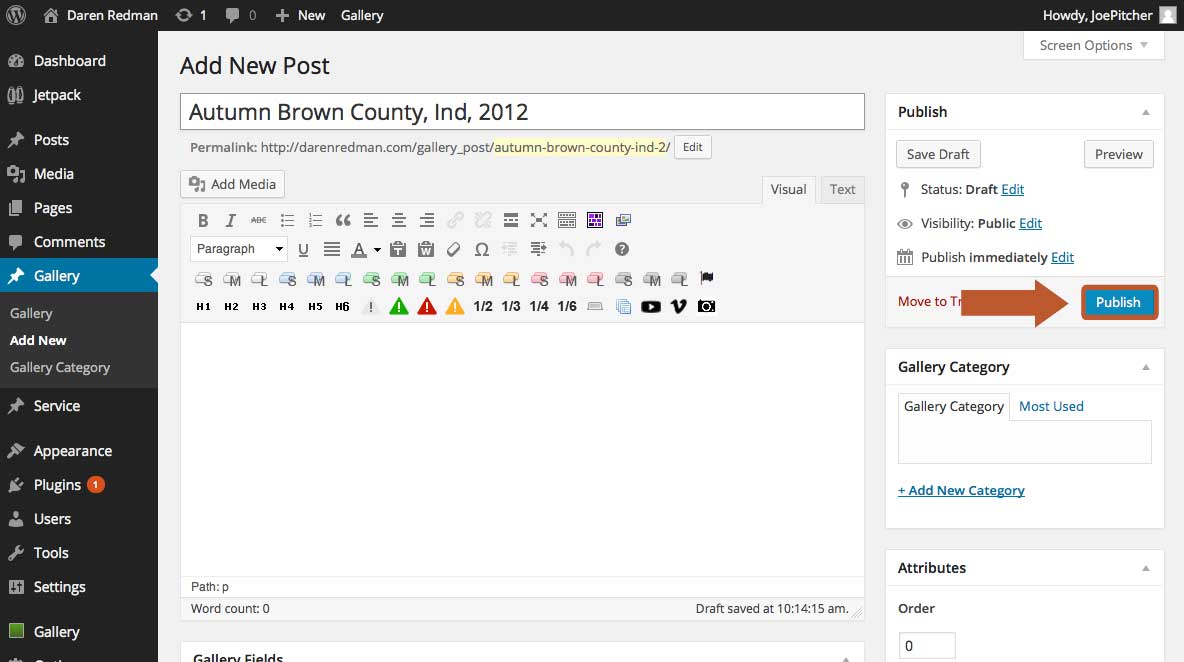Open the Most Used categories tab
The height and width of the screenshot is (662, 1184).
click(1051, 406)
